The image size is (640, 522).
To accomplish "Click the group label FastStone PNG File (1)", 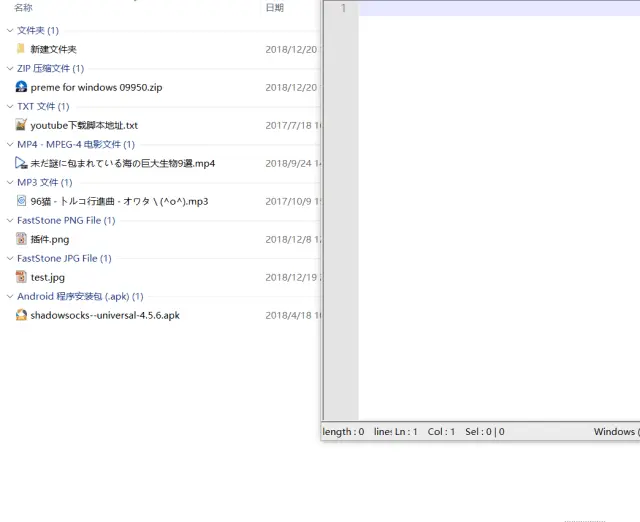I will [66, 220].
